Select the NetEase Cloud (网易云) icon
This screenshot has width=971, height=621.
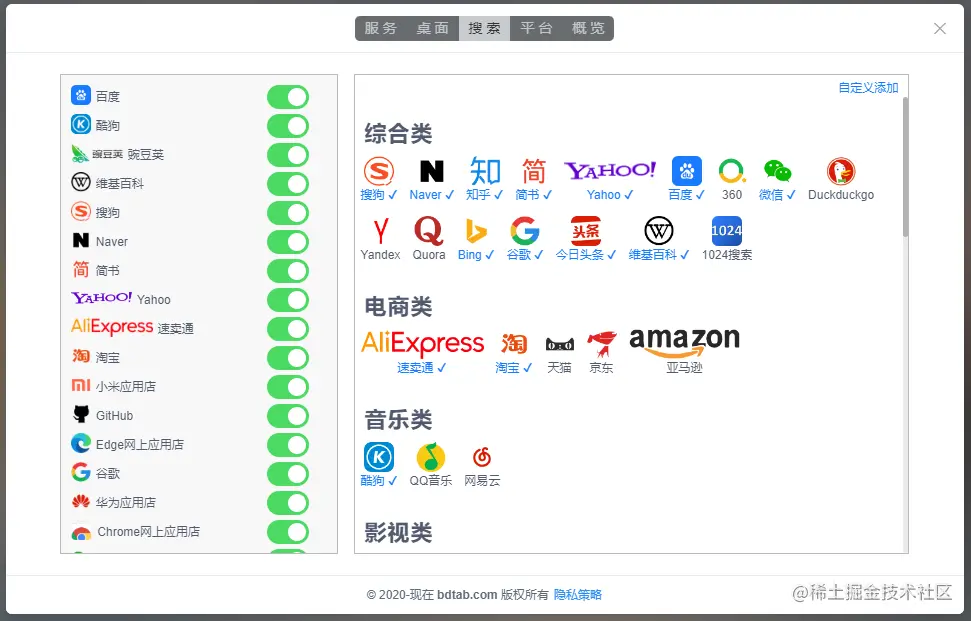point(482,458)
